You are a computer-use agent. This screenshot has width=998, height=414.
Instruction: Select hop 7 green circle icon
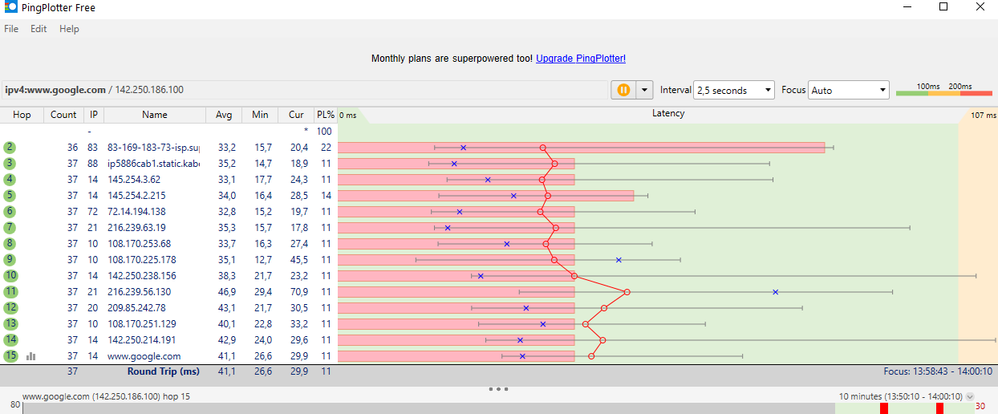[x=9, y=227]
